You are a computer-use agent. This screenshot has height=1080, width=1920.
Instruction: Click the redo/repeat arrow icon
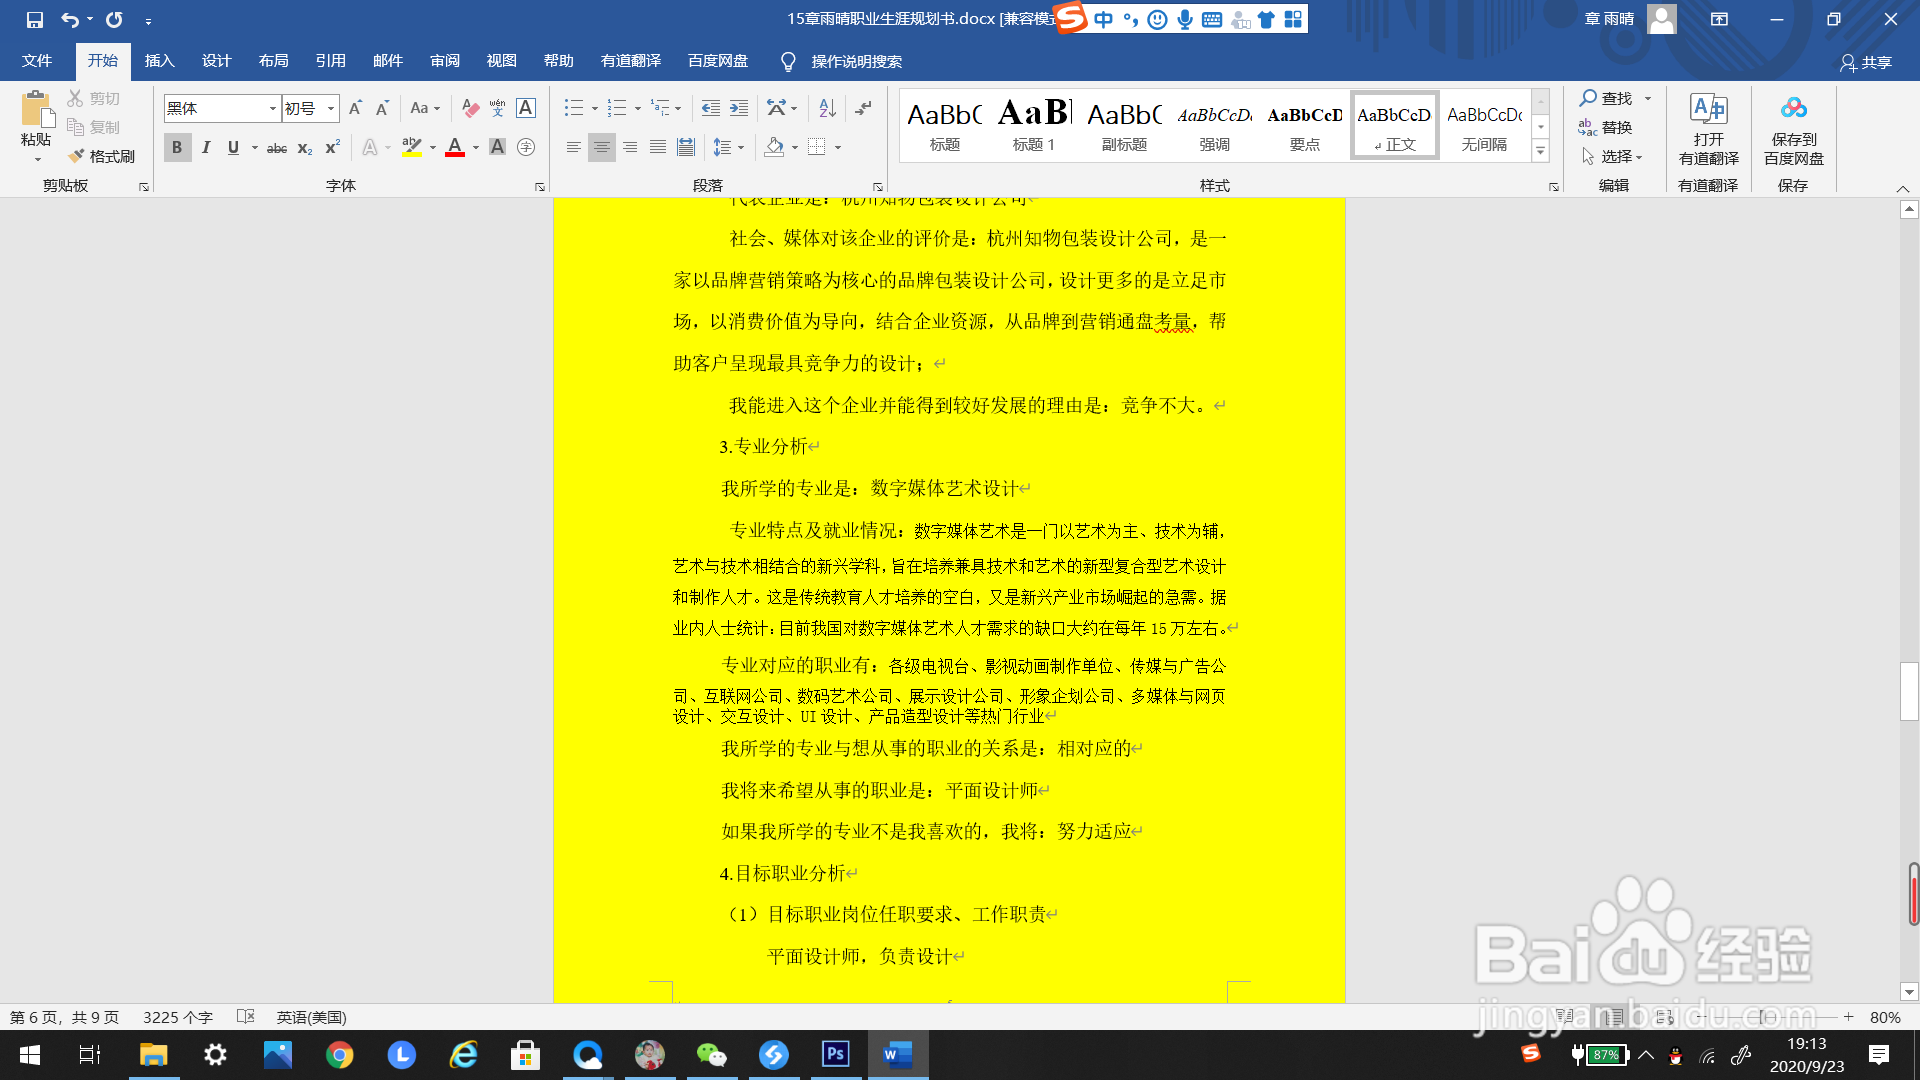pos(114,19)
